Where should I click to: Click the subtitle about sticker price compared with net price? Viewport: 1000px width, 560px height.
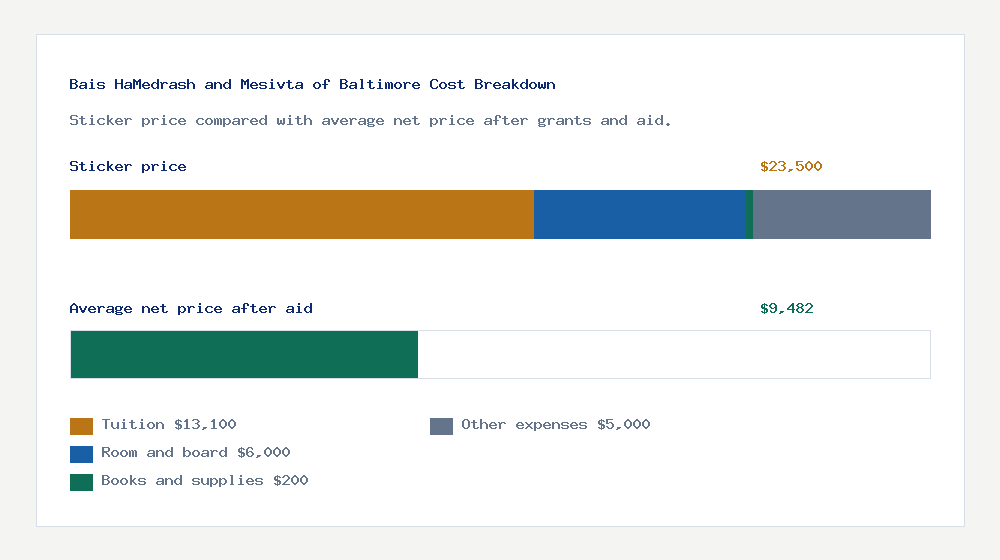[x=370, y=121]
